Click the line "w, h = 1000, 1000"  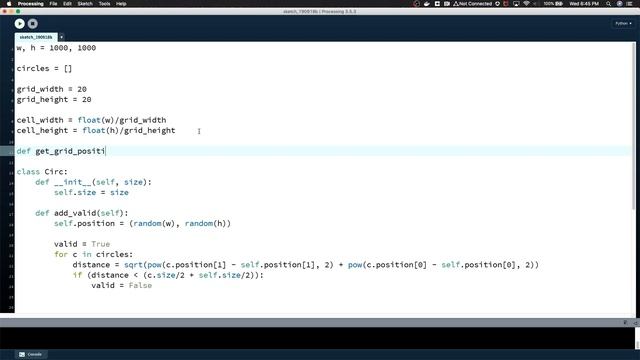click(56, 48)
